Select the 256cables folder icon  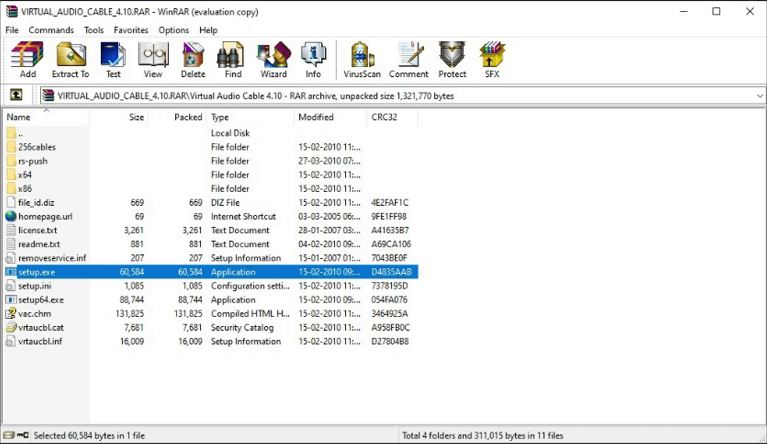coord(11,147)
